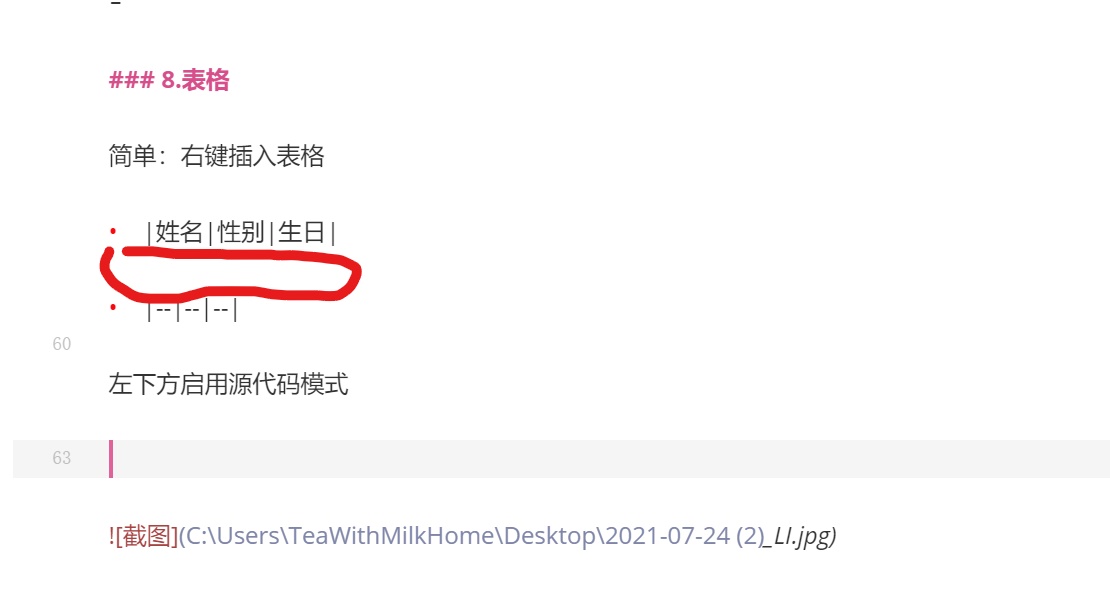Click the "![截图]" image alt text
Viewport: 1110px width, 598px height.
144,536
